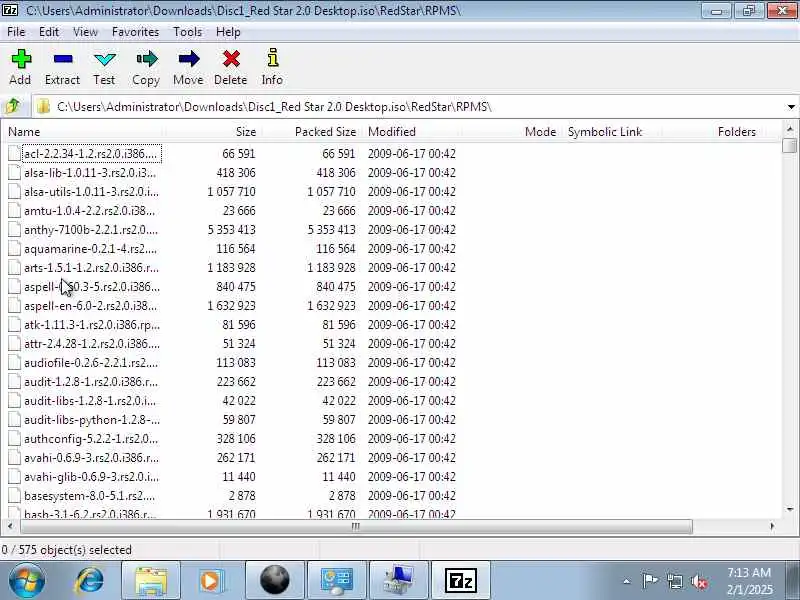Launch Internet Explorer from taskbar
The height and width of the screenshot is (600, 800).
(x=90, y=581)
